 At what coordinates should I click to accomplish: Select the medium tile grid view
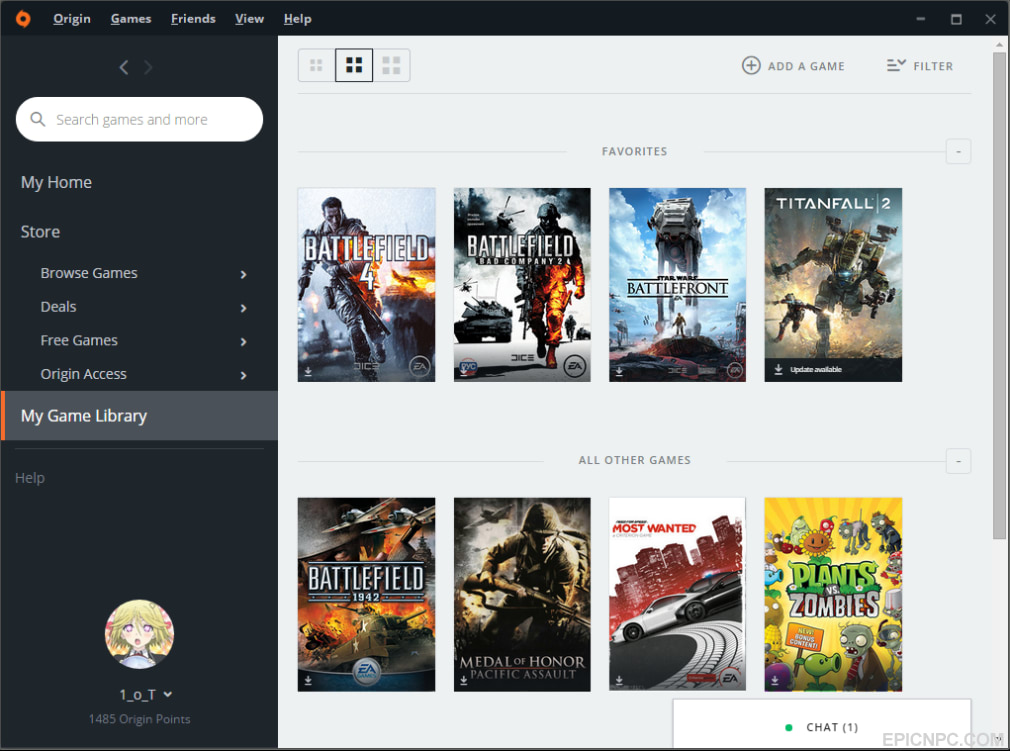coord(354,65)
